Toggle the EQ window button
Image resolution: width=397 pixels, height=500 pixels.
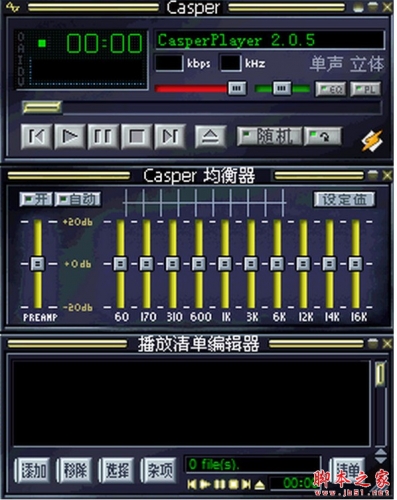point(331,89)
